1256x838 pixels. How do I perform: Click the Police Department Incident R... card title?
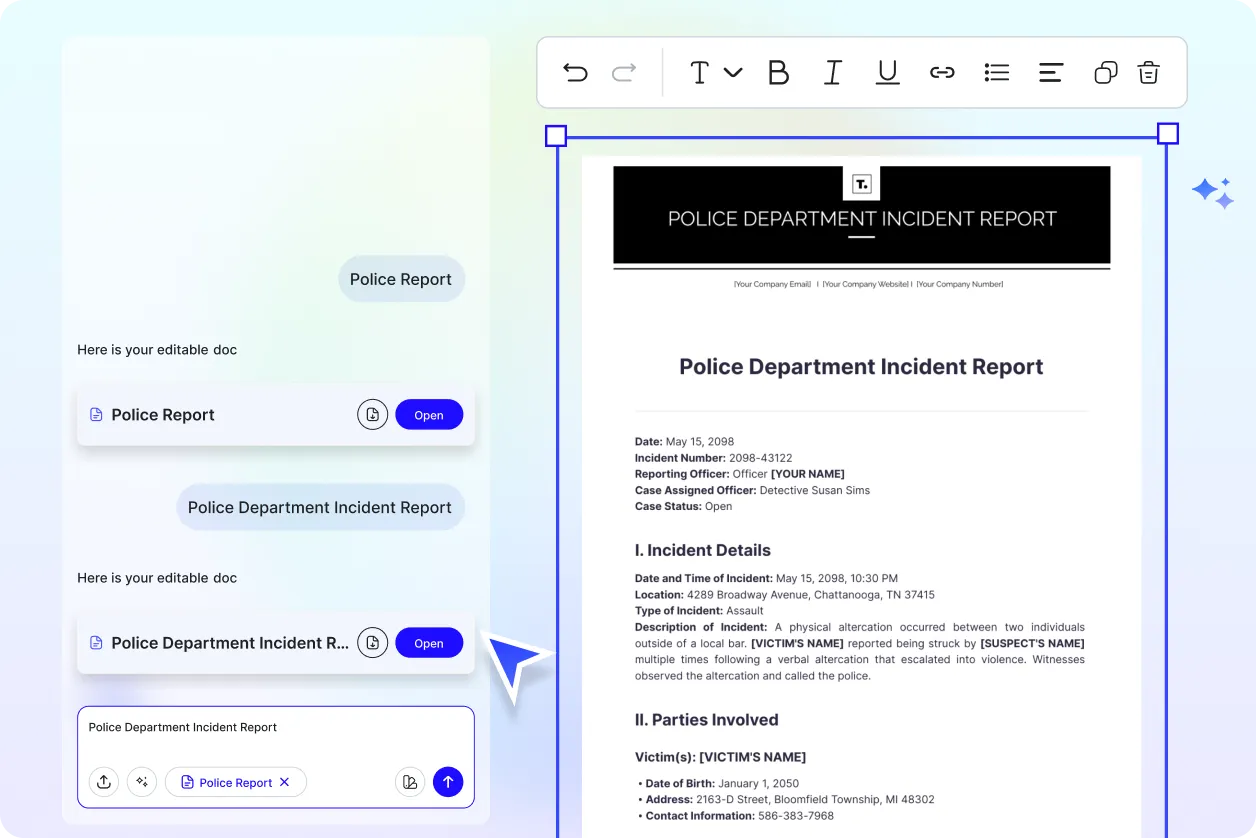(x=230, y=643)
